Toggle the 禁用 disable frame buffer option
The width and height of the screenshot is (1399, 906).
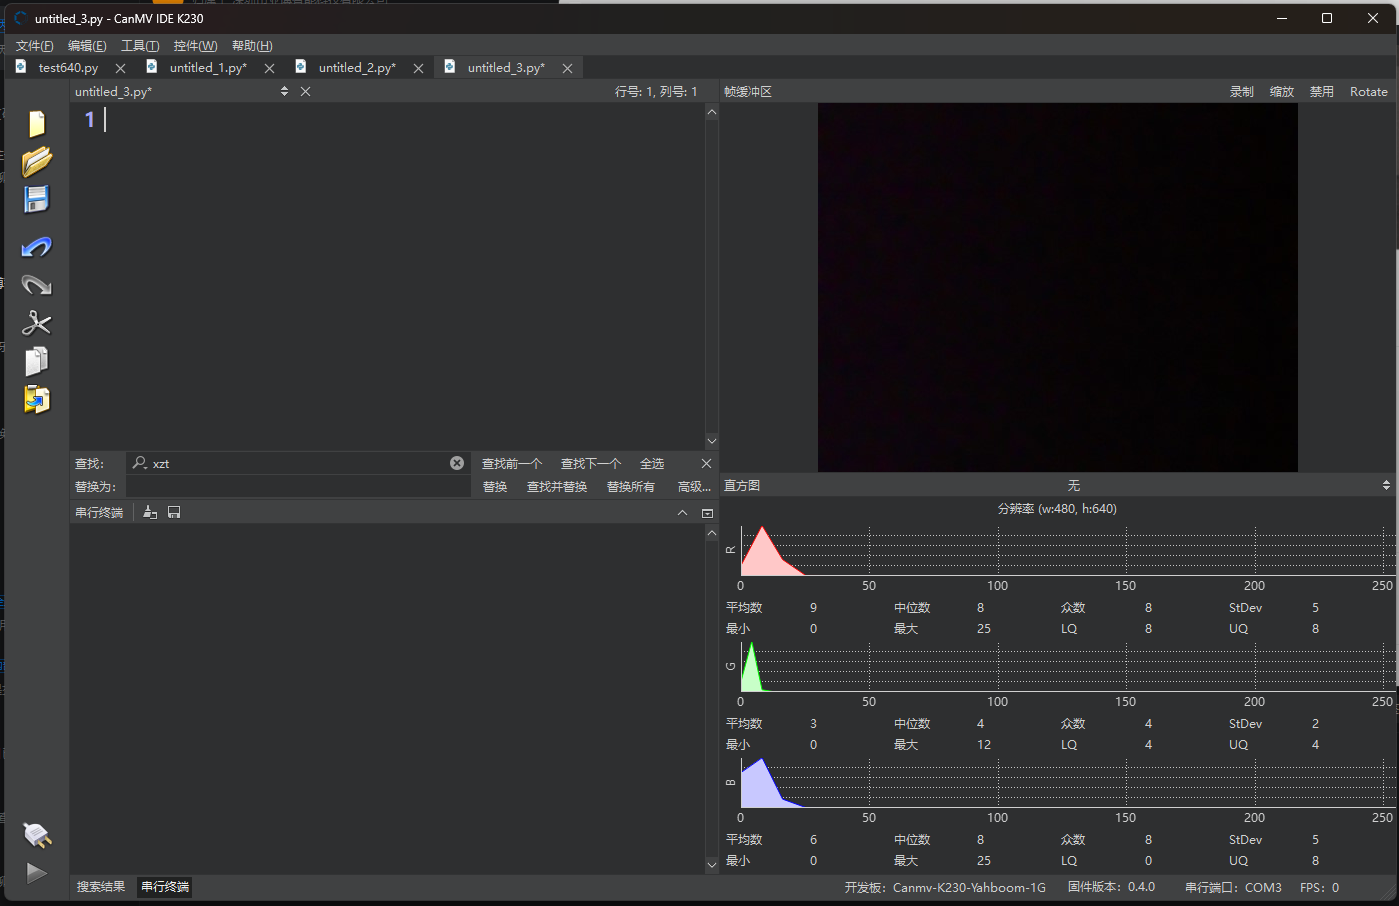click(x=1321, y=92)
